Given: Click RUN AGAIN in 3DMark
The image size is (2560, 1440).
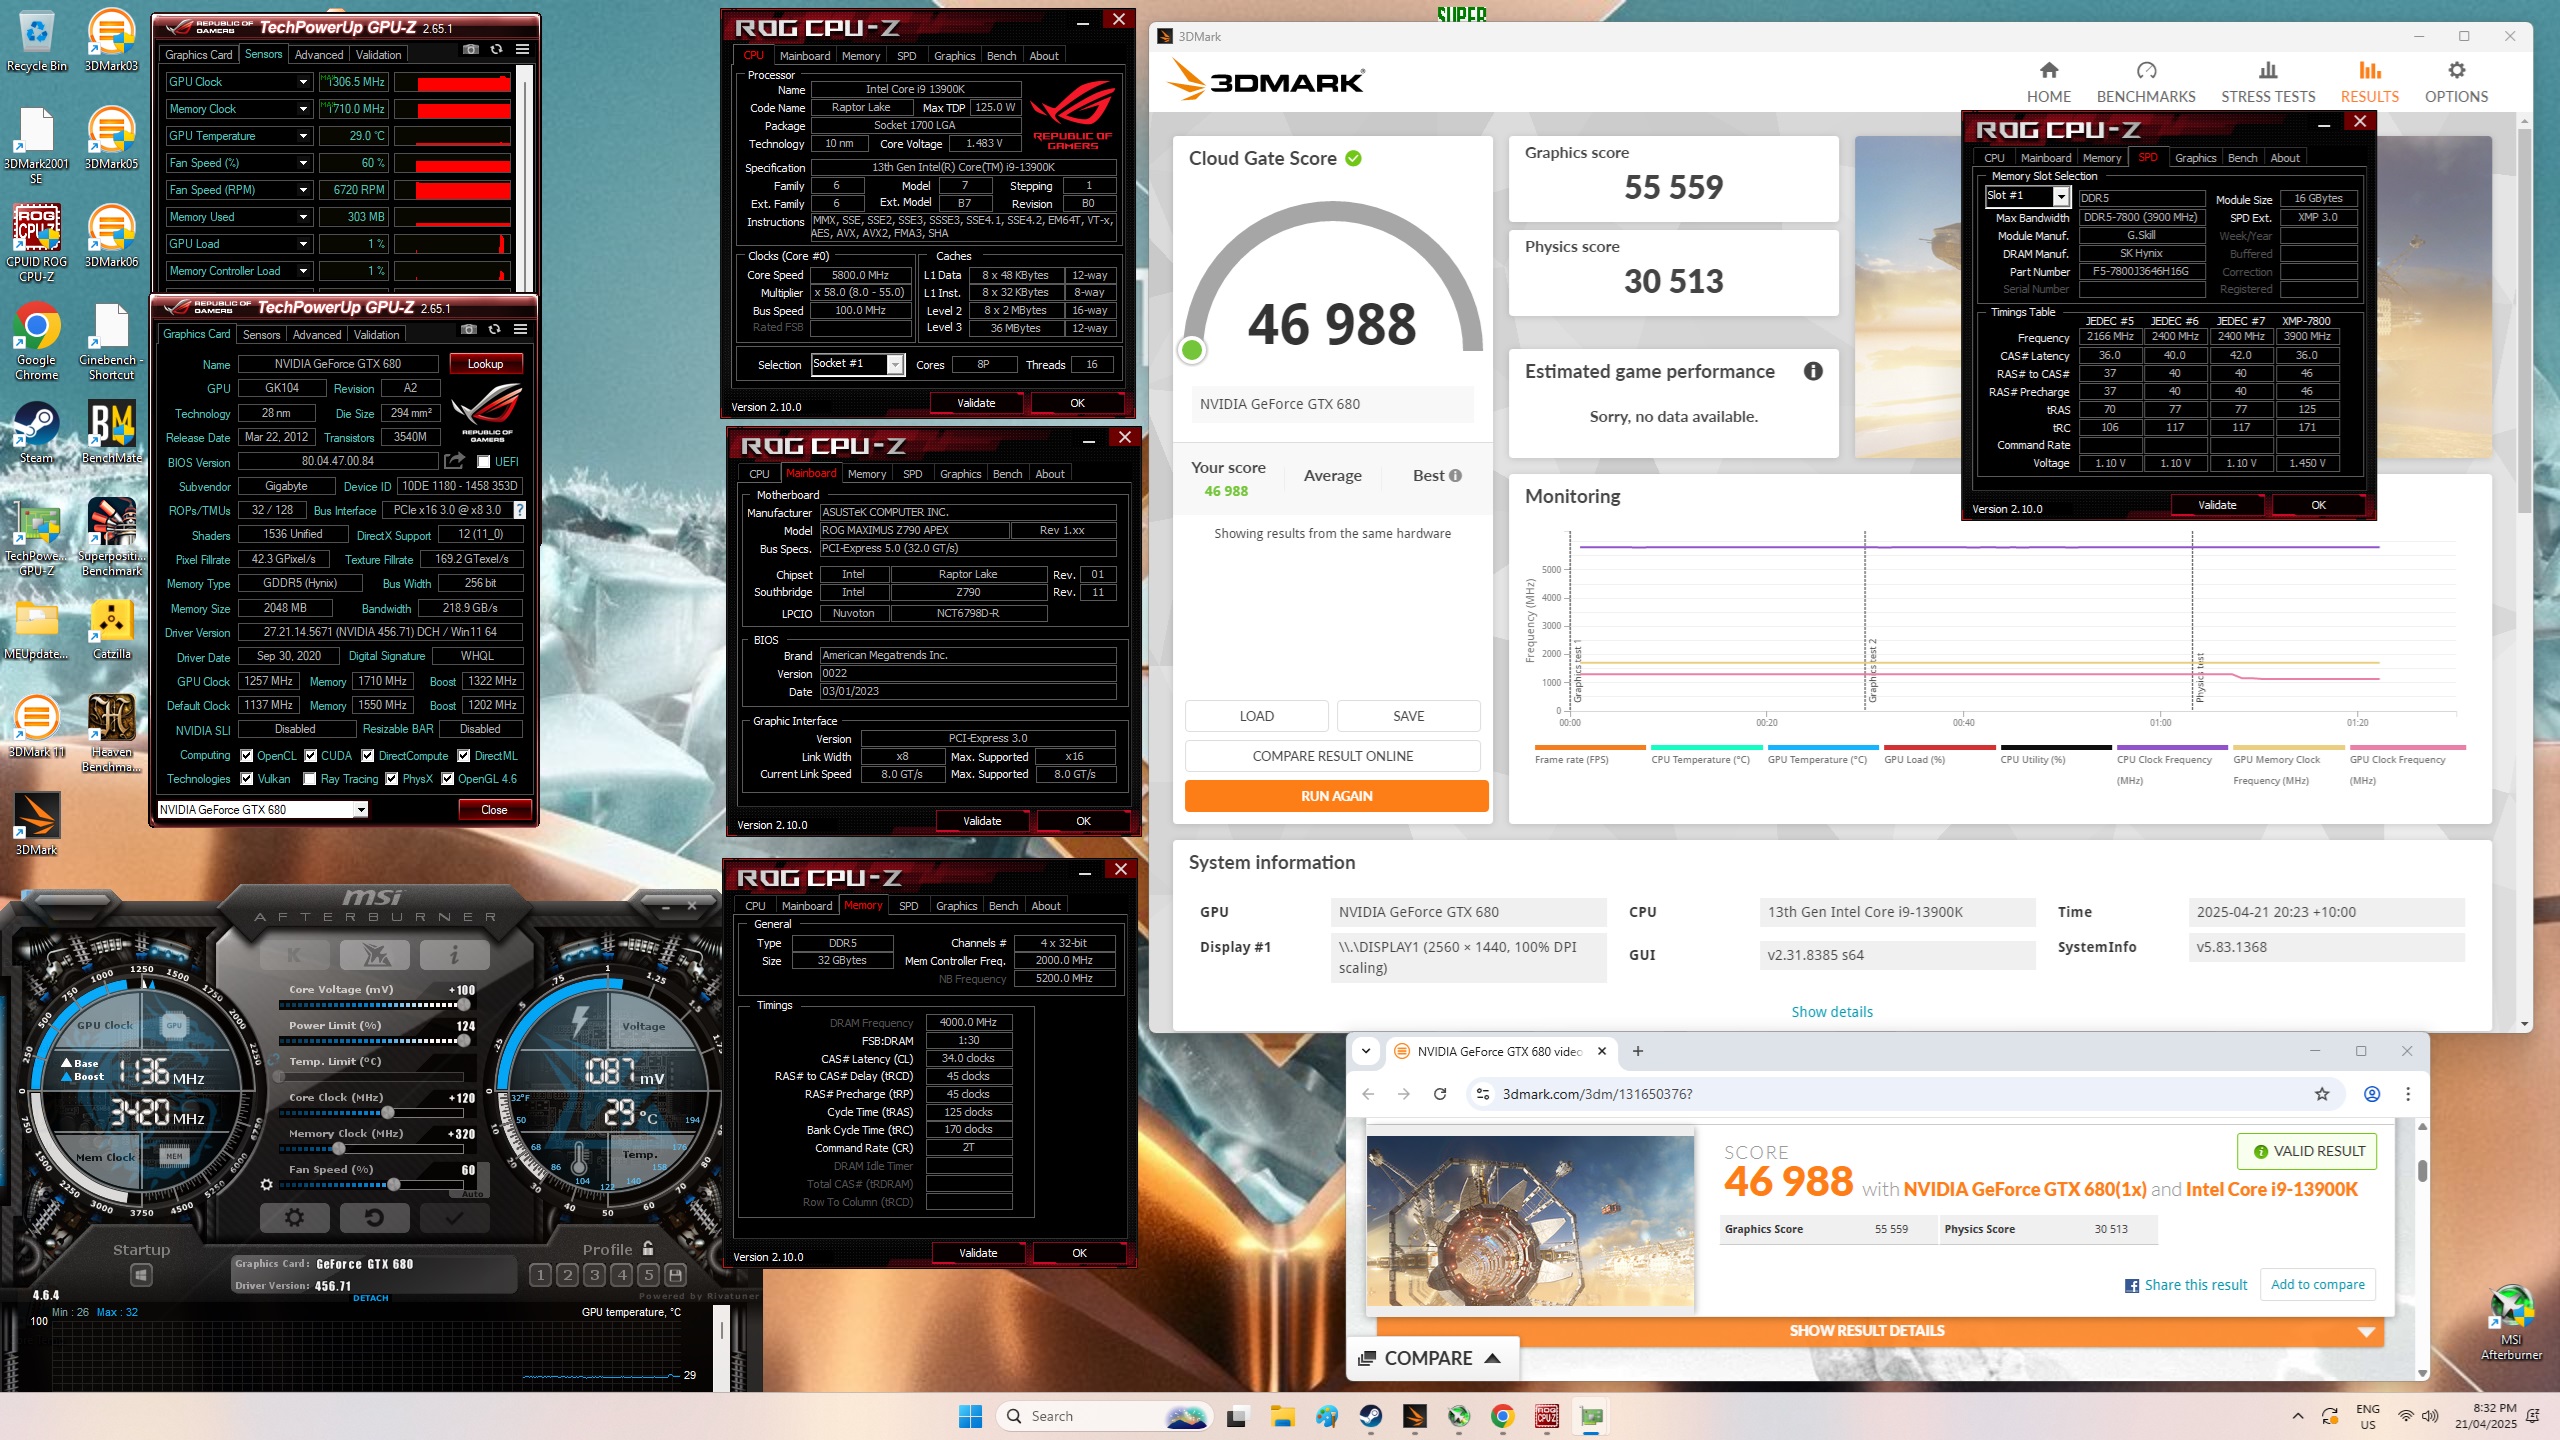Looking at the screenshot, I should (1336, 796).
